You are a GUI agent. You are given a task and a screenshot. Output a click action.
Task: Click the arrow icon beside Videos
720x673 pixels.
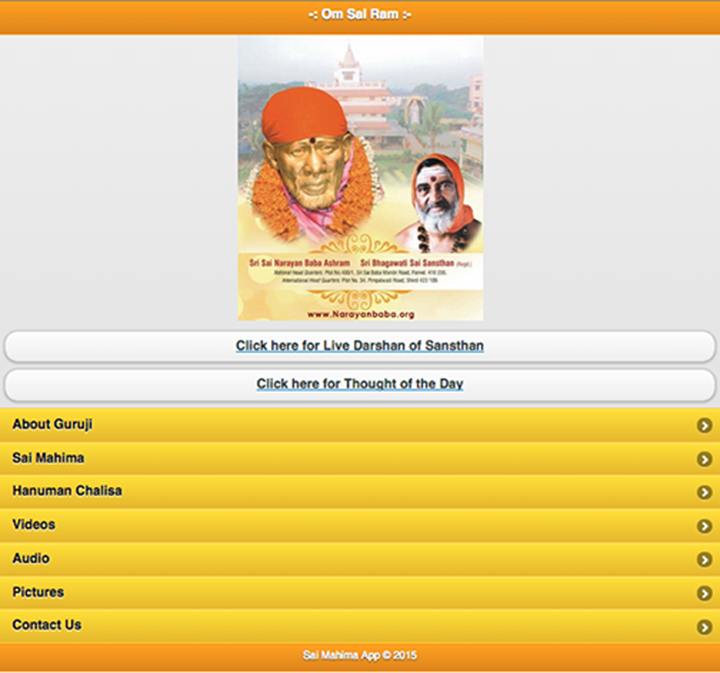[704, 526]
